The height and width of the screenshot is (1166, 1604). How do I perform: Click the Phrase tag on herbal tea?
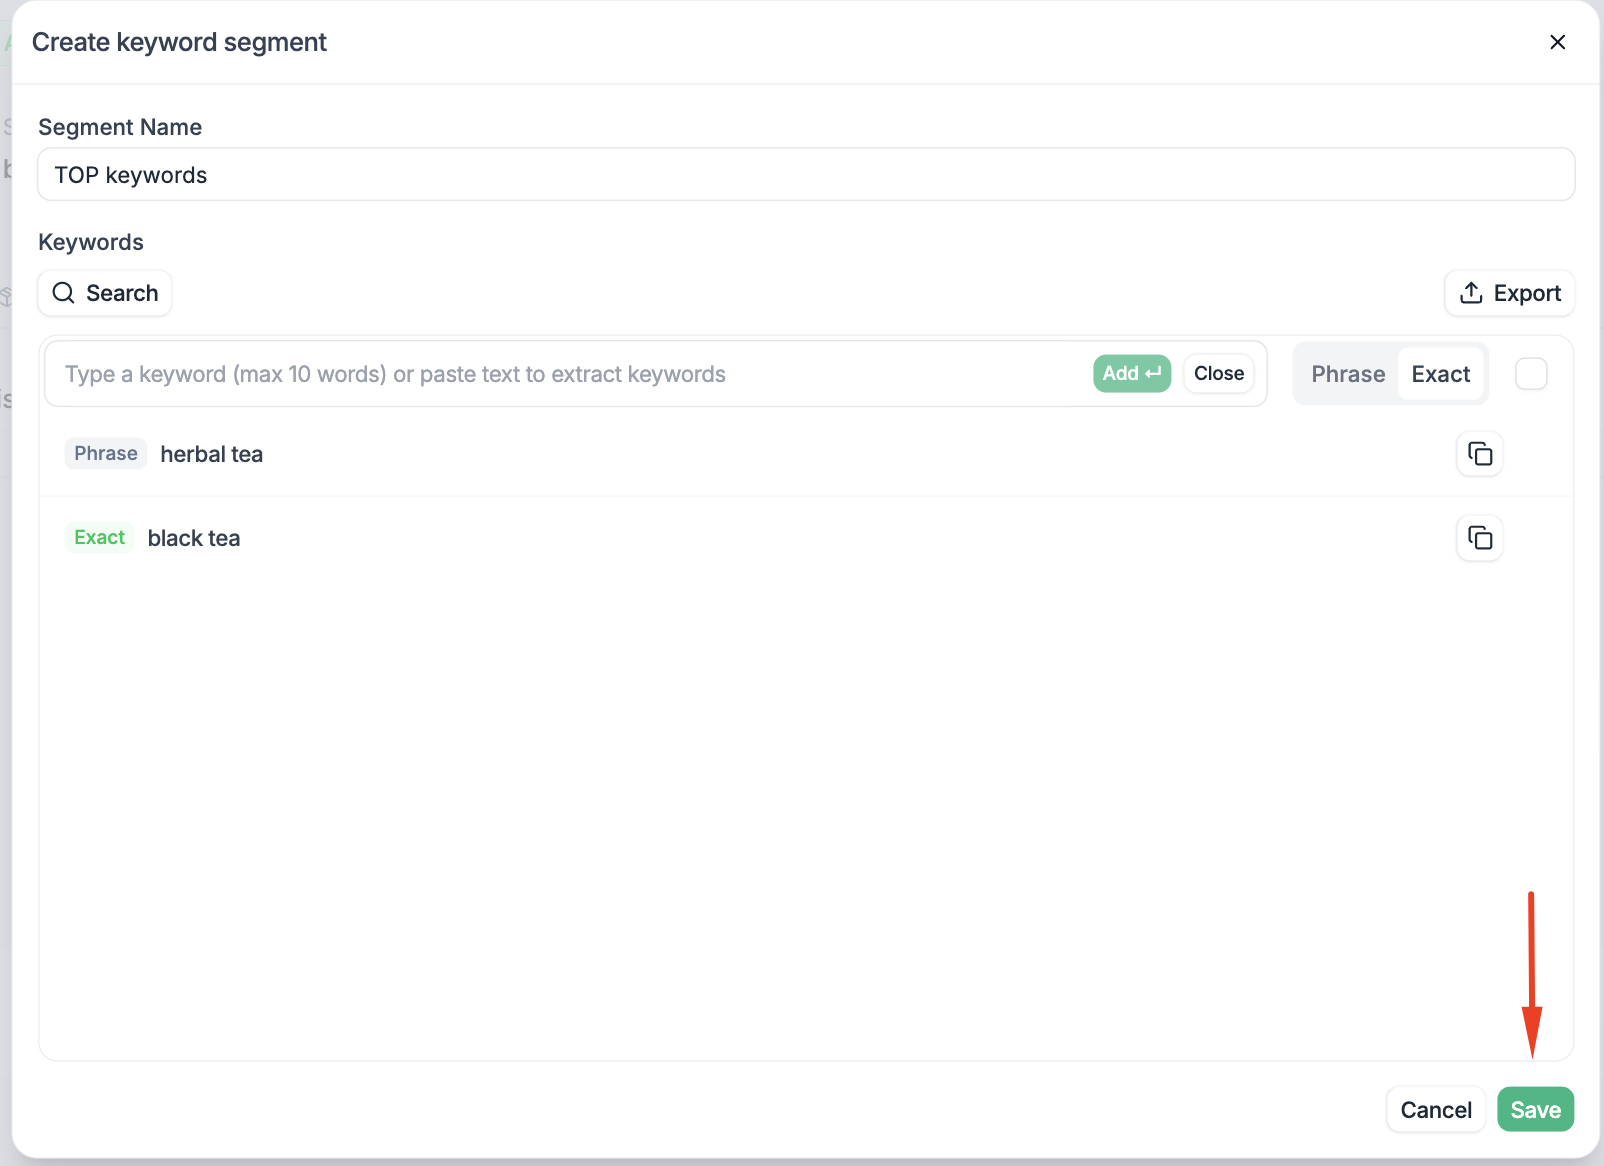pos(106,454)
